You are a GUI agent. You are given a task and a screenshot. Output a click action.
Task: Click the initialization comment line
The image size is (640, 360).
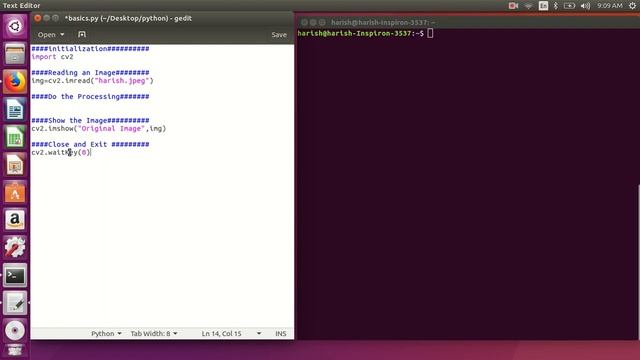pyautogui.click(x=90, y=49)
